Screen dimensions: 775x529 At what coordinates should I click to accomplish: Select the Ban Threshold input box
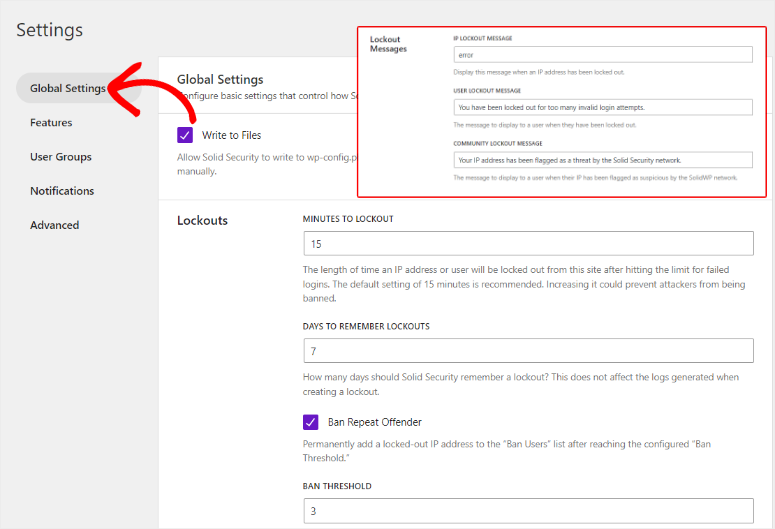528,512
